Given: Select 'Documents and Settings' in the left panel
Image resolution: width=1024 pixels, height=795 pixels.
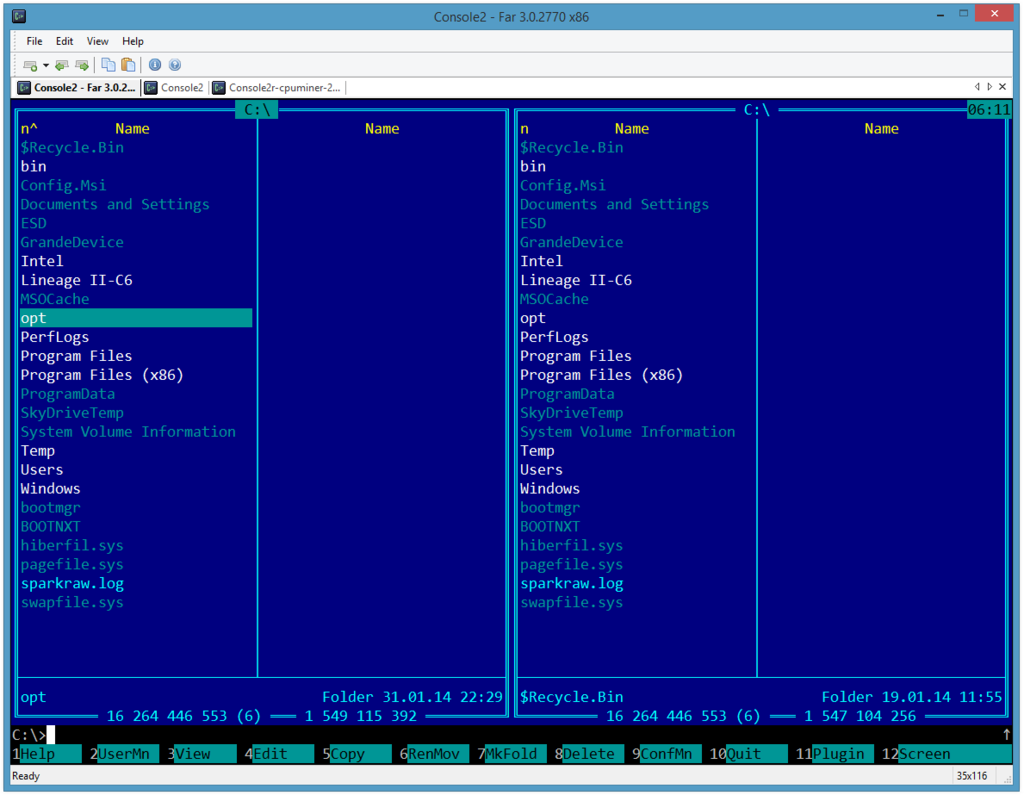Looking at the screenshot, I should [x=115, y=204].
